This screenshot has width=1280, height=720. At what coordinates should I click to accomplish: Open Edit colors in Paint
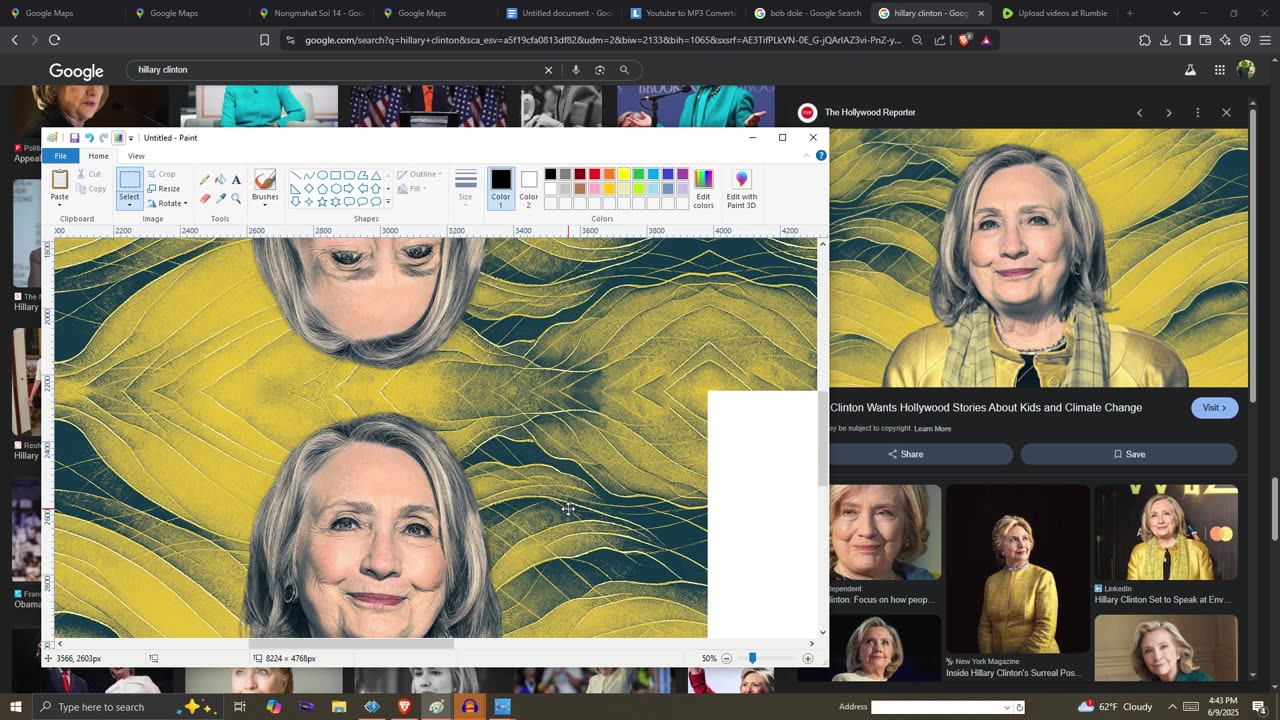704,189
